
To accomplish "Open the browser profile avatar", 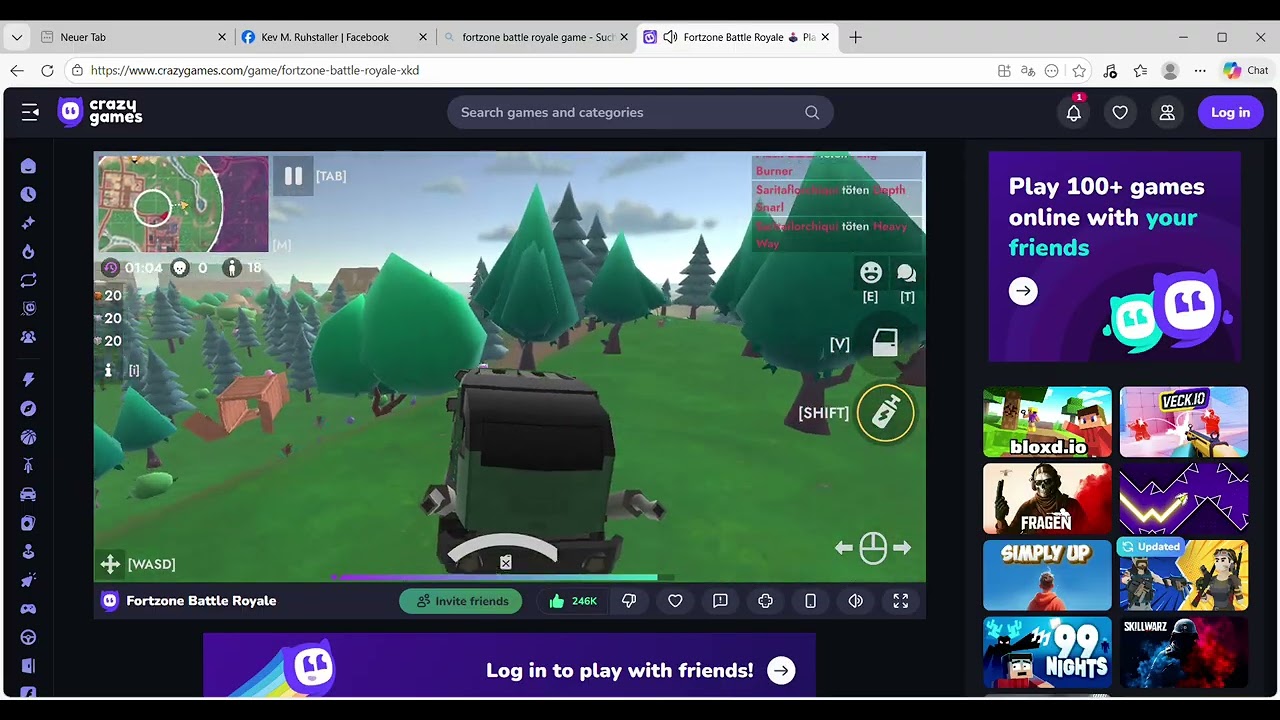I will 1170,71.
